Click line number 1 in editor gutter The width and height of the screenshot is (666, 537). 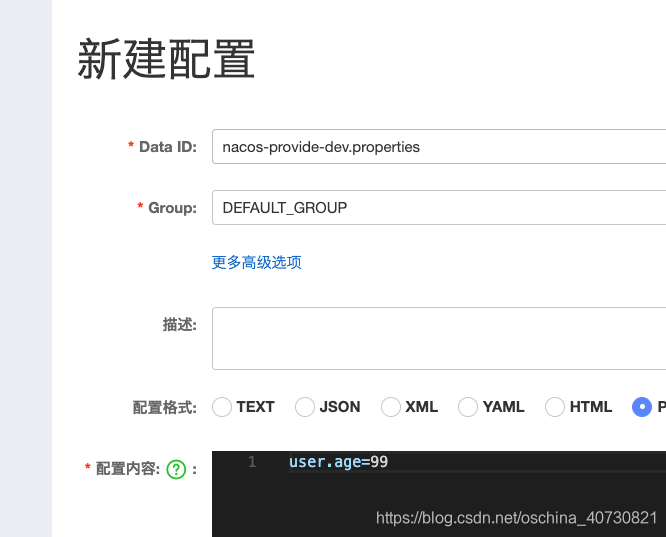pos(252,462)
